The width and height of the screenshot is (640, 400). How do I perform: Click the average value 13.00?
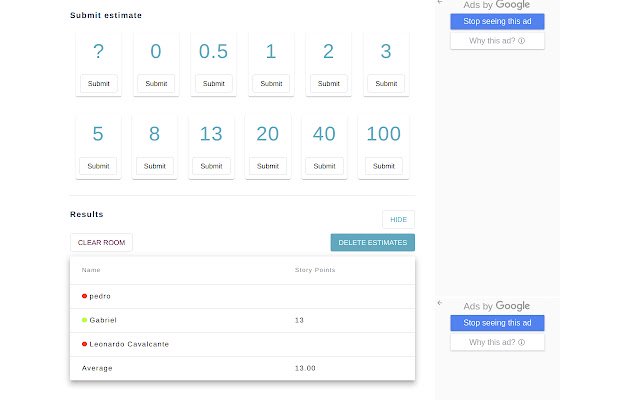coord(305,368)
